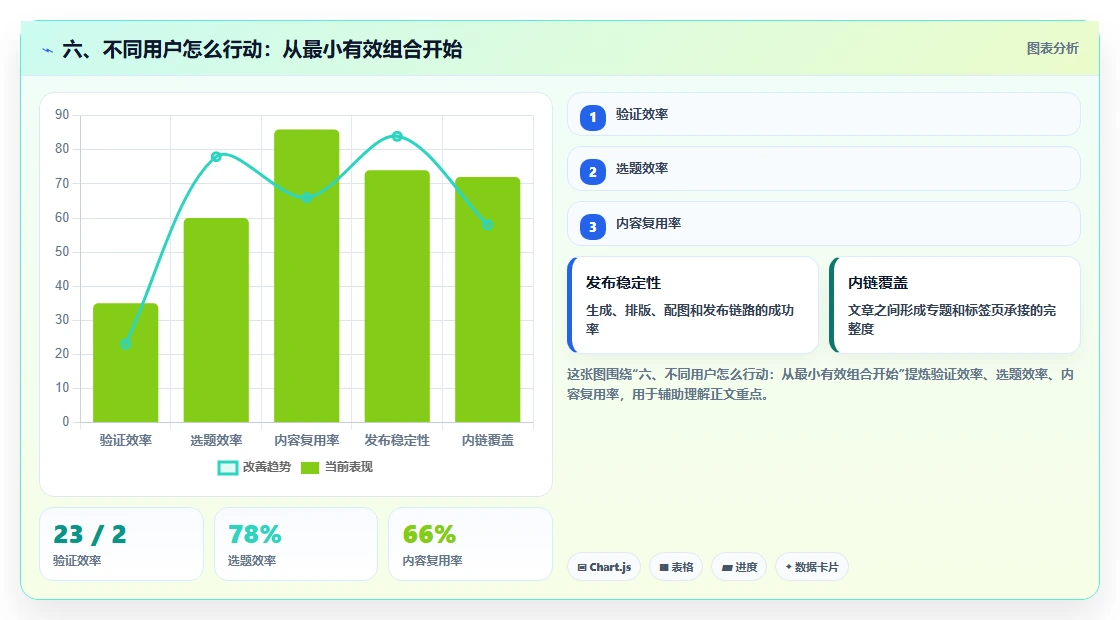
Task: Click the trend line point on 内容复用率 bar
Action: tap(306, 197)
